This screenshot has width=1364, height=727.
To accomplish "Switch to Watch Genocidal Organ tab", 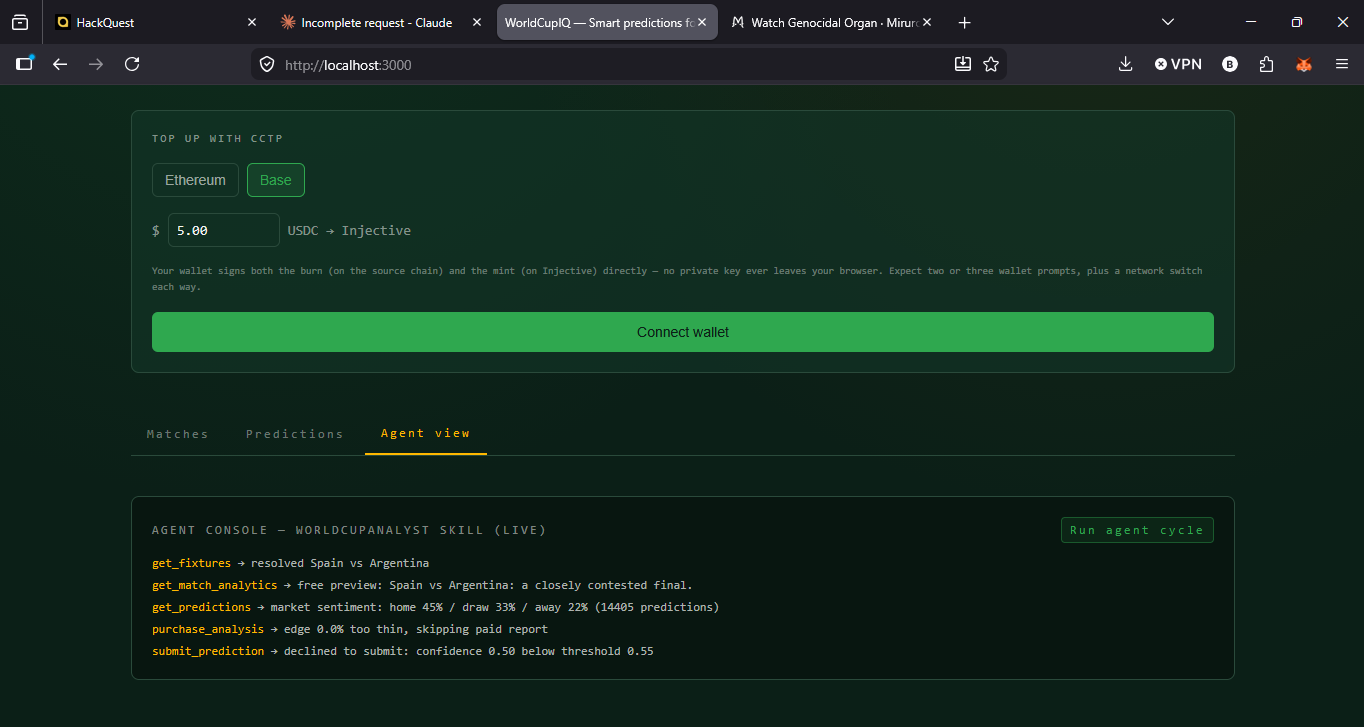I will coord(831,22).
